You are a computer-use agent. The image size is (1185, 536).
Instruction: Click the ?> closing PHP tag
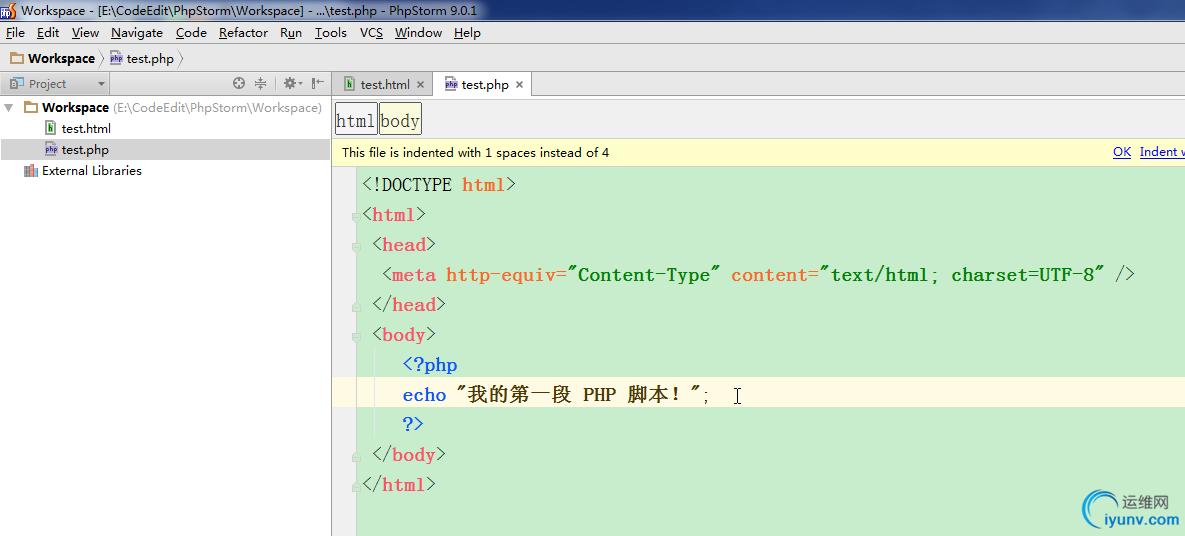pos(413,425)
